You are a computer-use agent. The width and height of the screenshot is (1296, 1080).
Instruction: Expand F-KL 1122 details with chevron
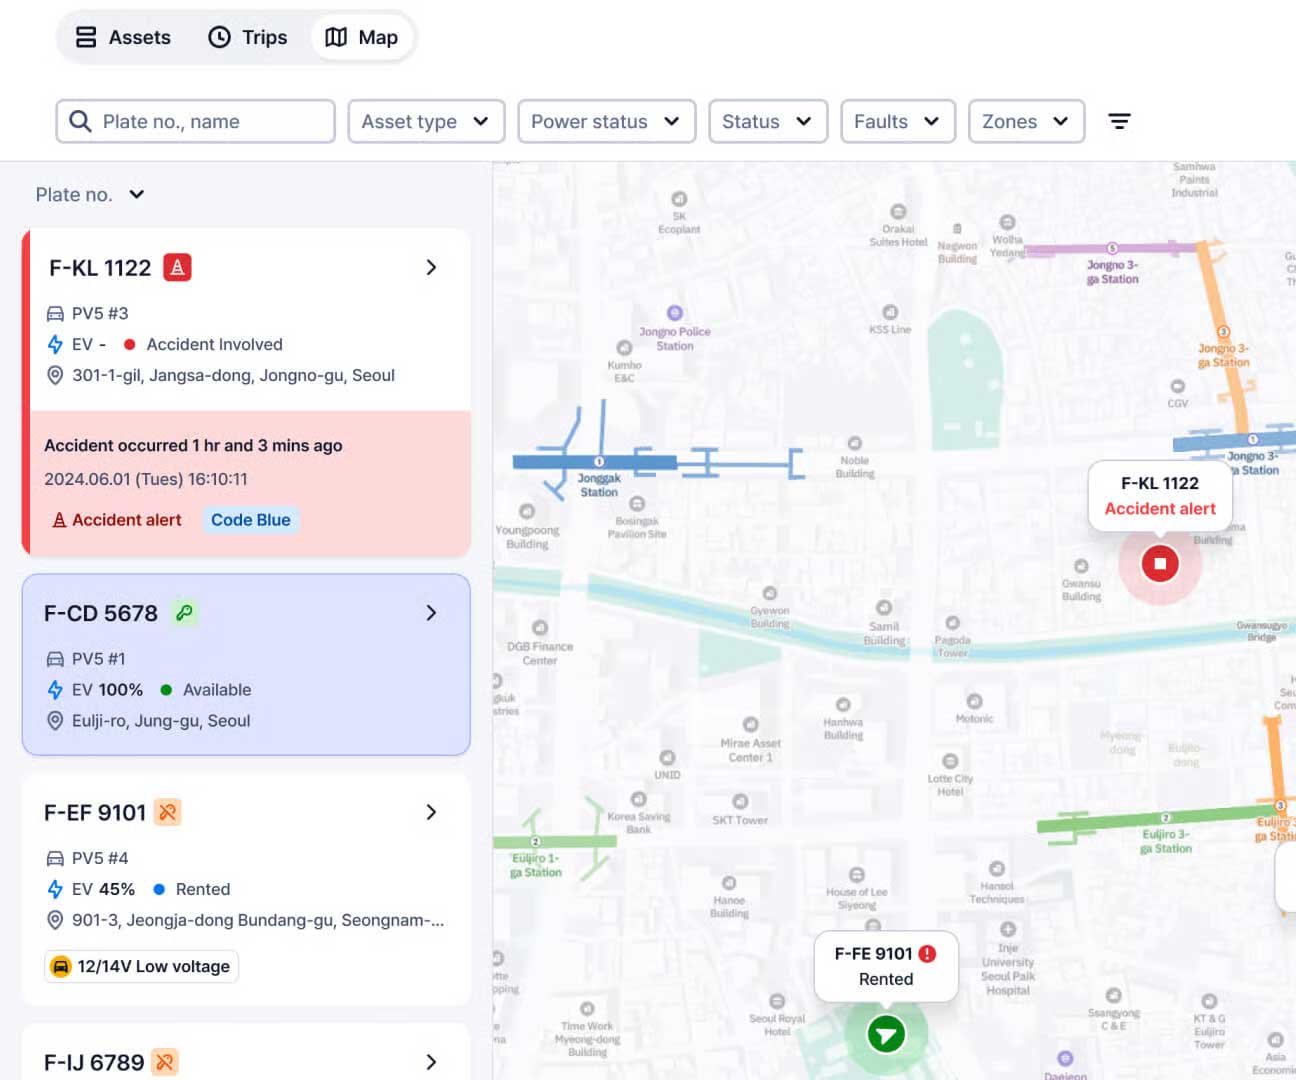point(431,267)
